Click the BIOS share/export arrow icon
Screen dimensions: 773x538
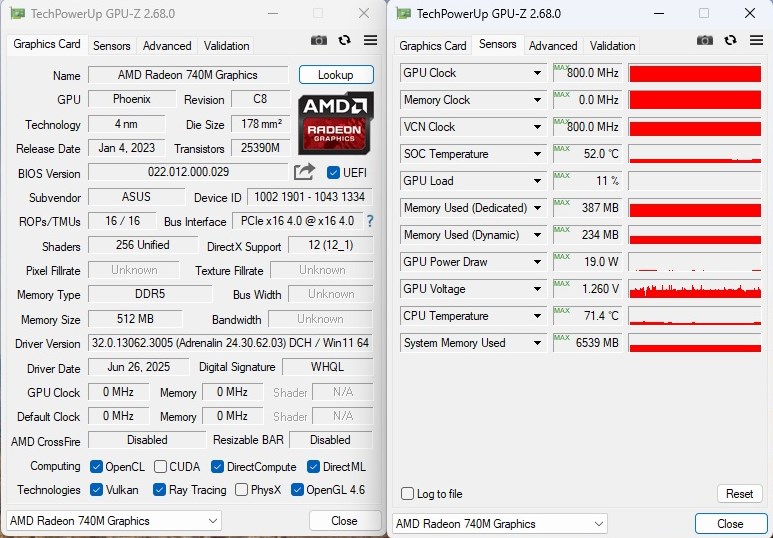[304, 172]
